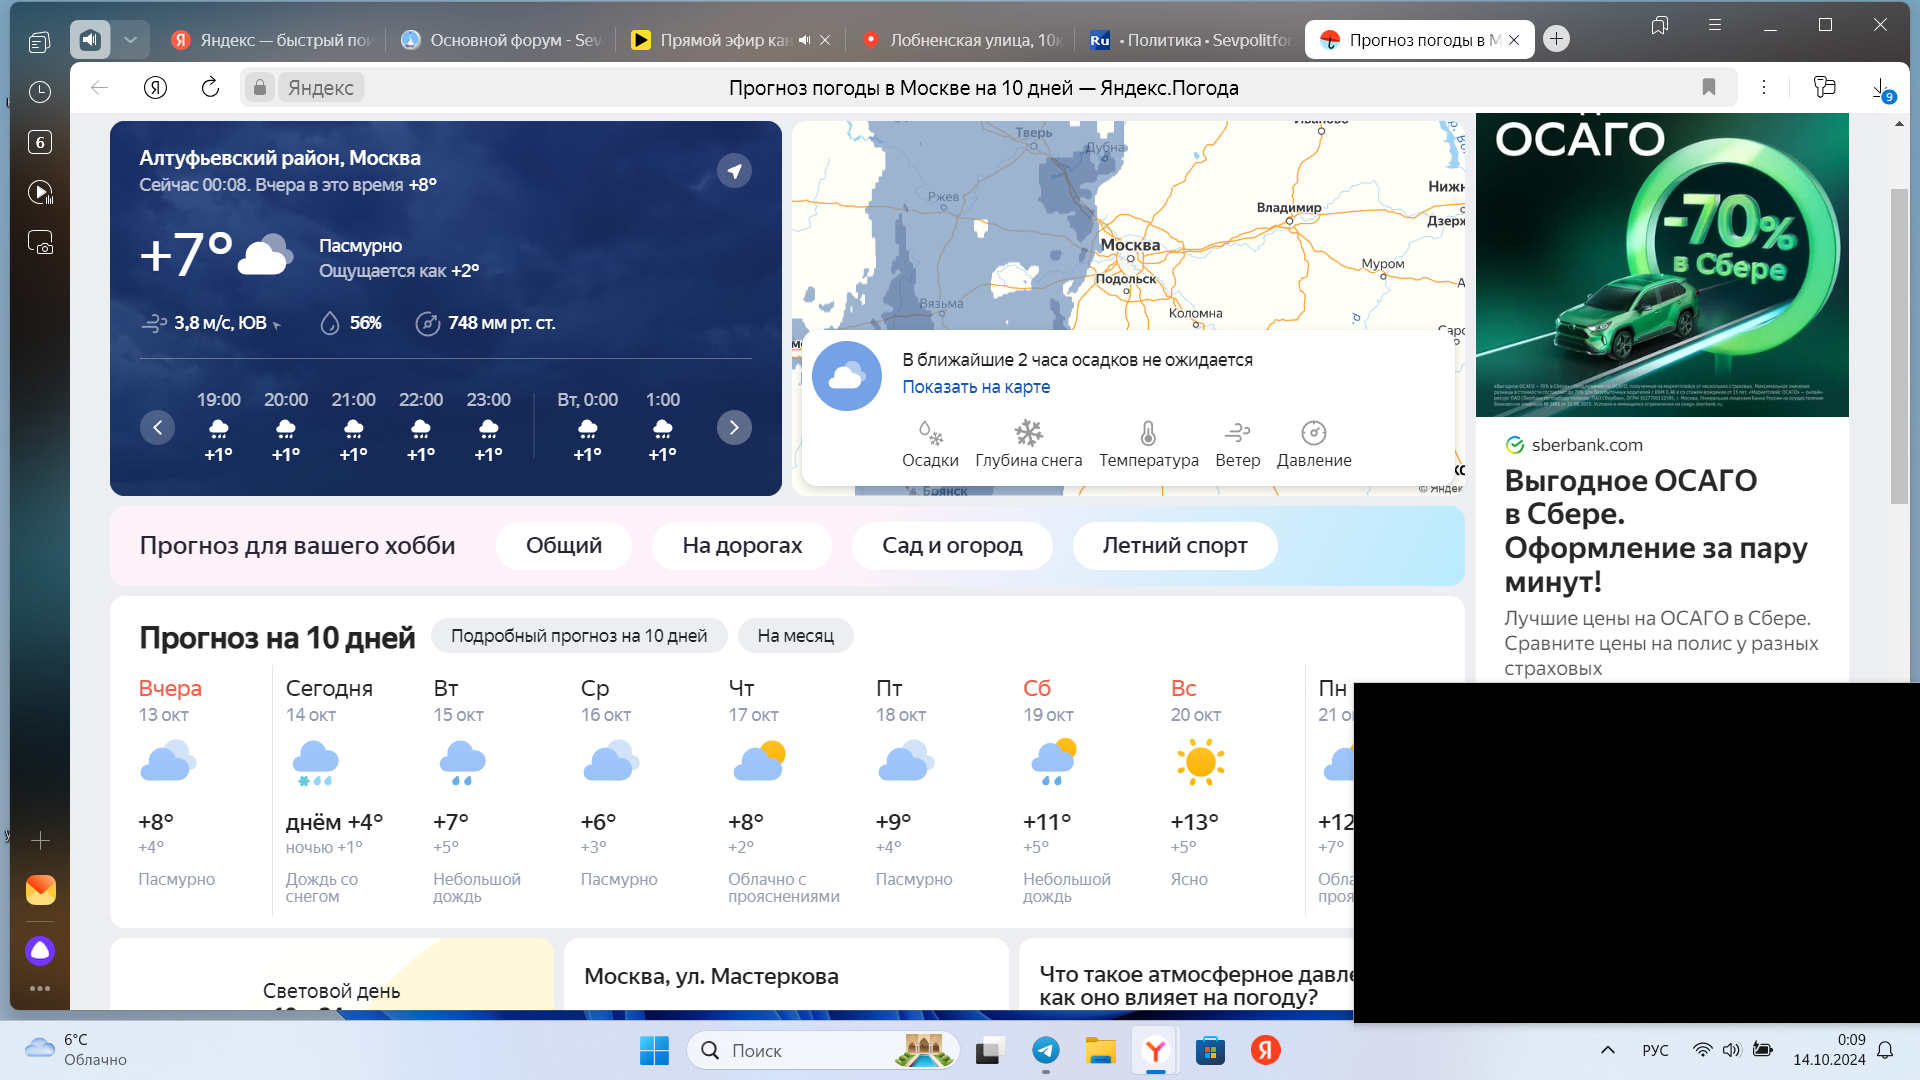Open the browser history sidebar icon

coord(40,92)
